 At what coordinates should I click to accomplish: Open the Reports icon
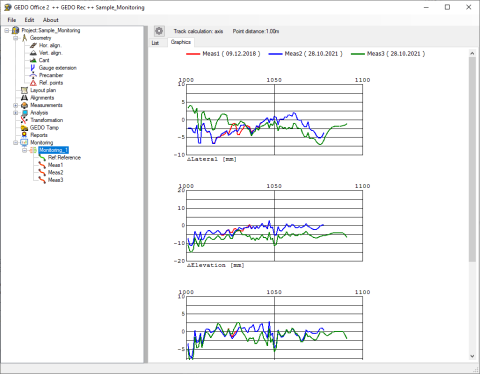[x=24, y=135]
